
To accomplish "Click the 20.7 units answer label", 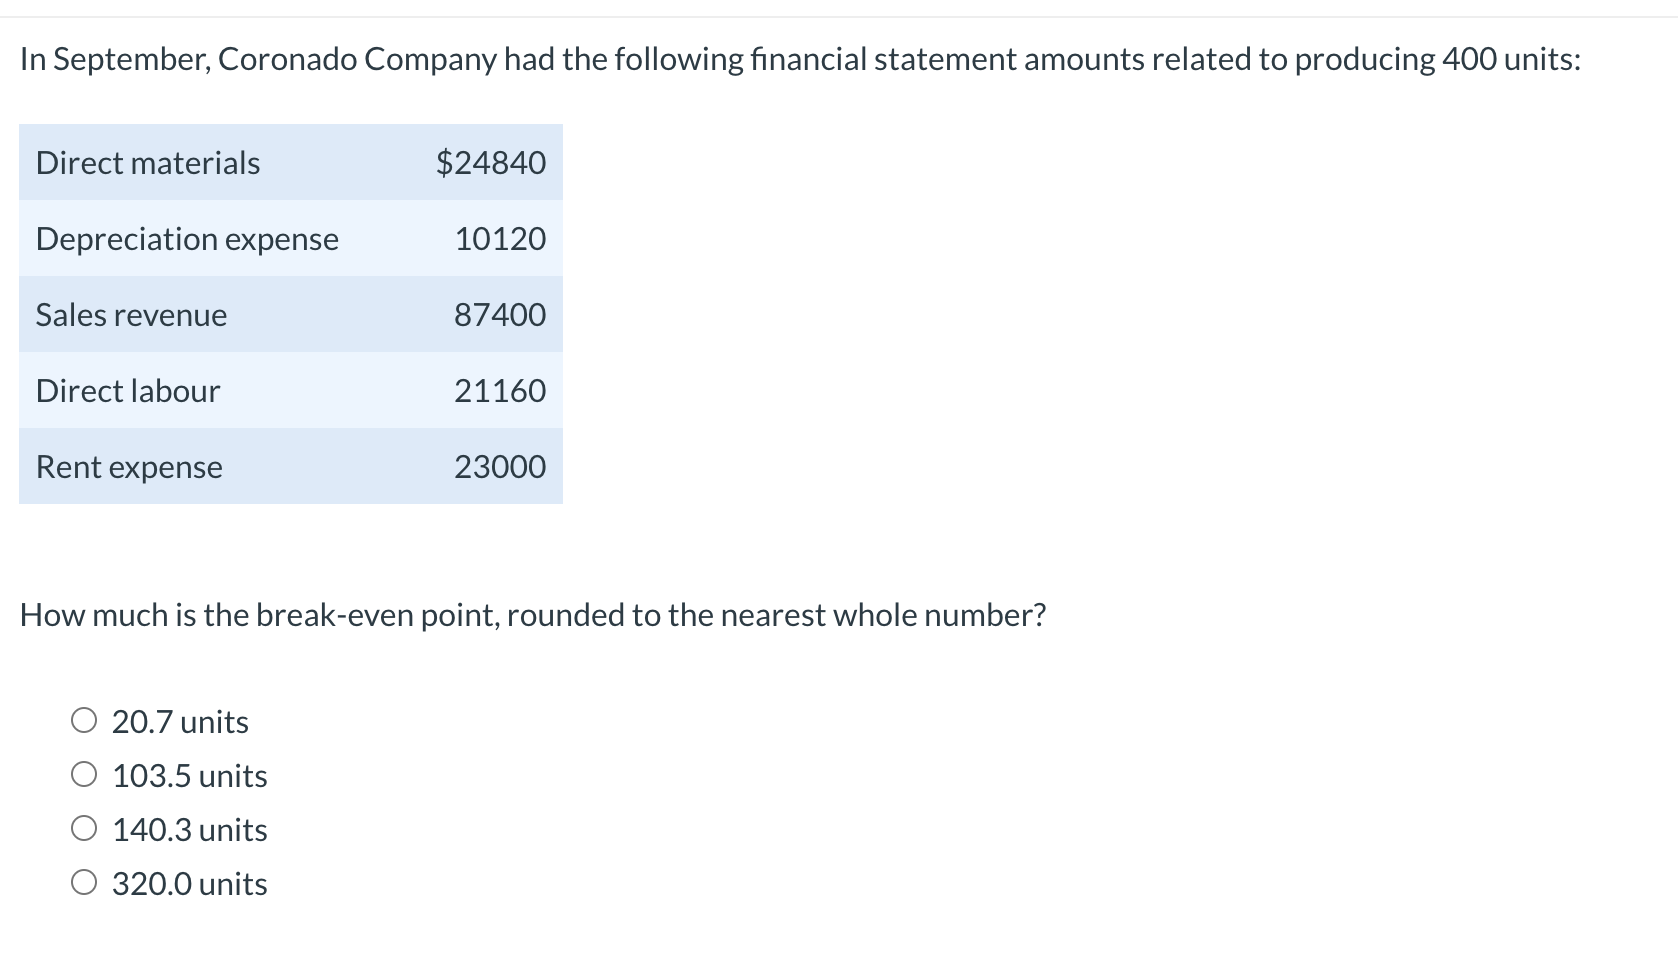I will [180, 721].
